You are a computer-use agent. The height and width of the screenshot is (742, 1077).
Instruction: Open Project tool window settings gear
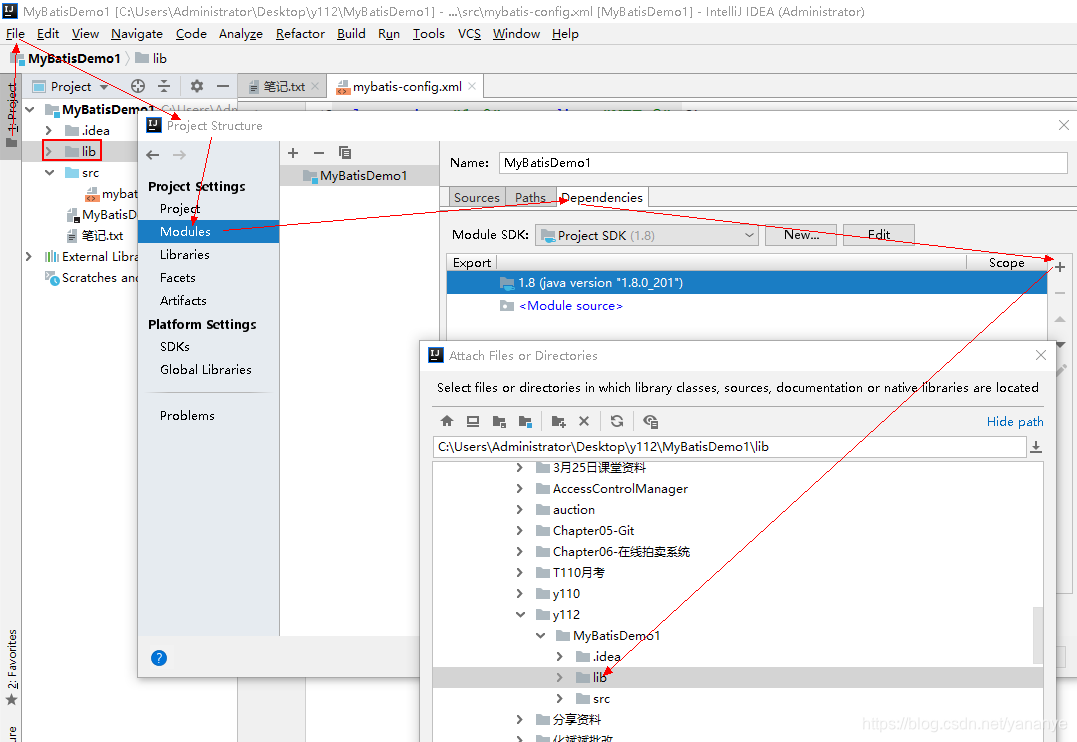pyautogui.click(x=197, y=86)
